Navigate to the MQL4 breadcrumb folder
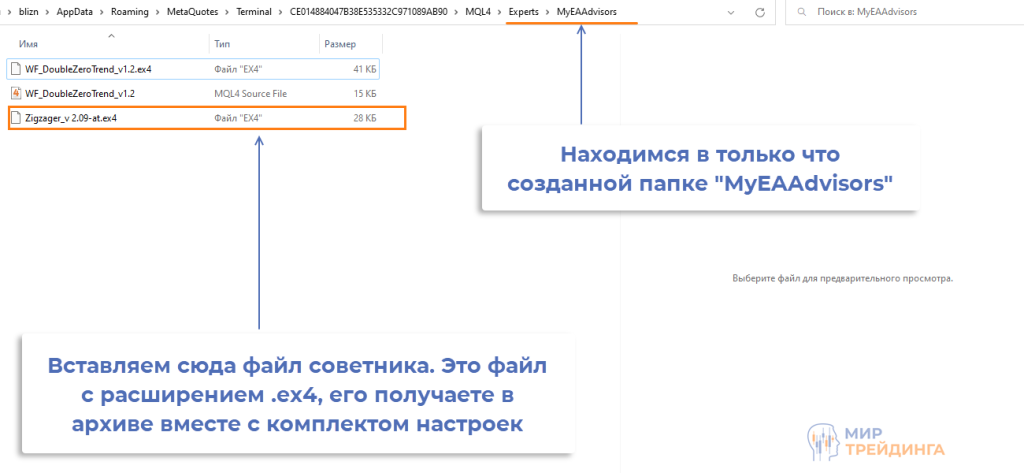 point(478,12)
